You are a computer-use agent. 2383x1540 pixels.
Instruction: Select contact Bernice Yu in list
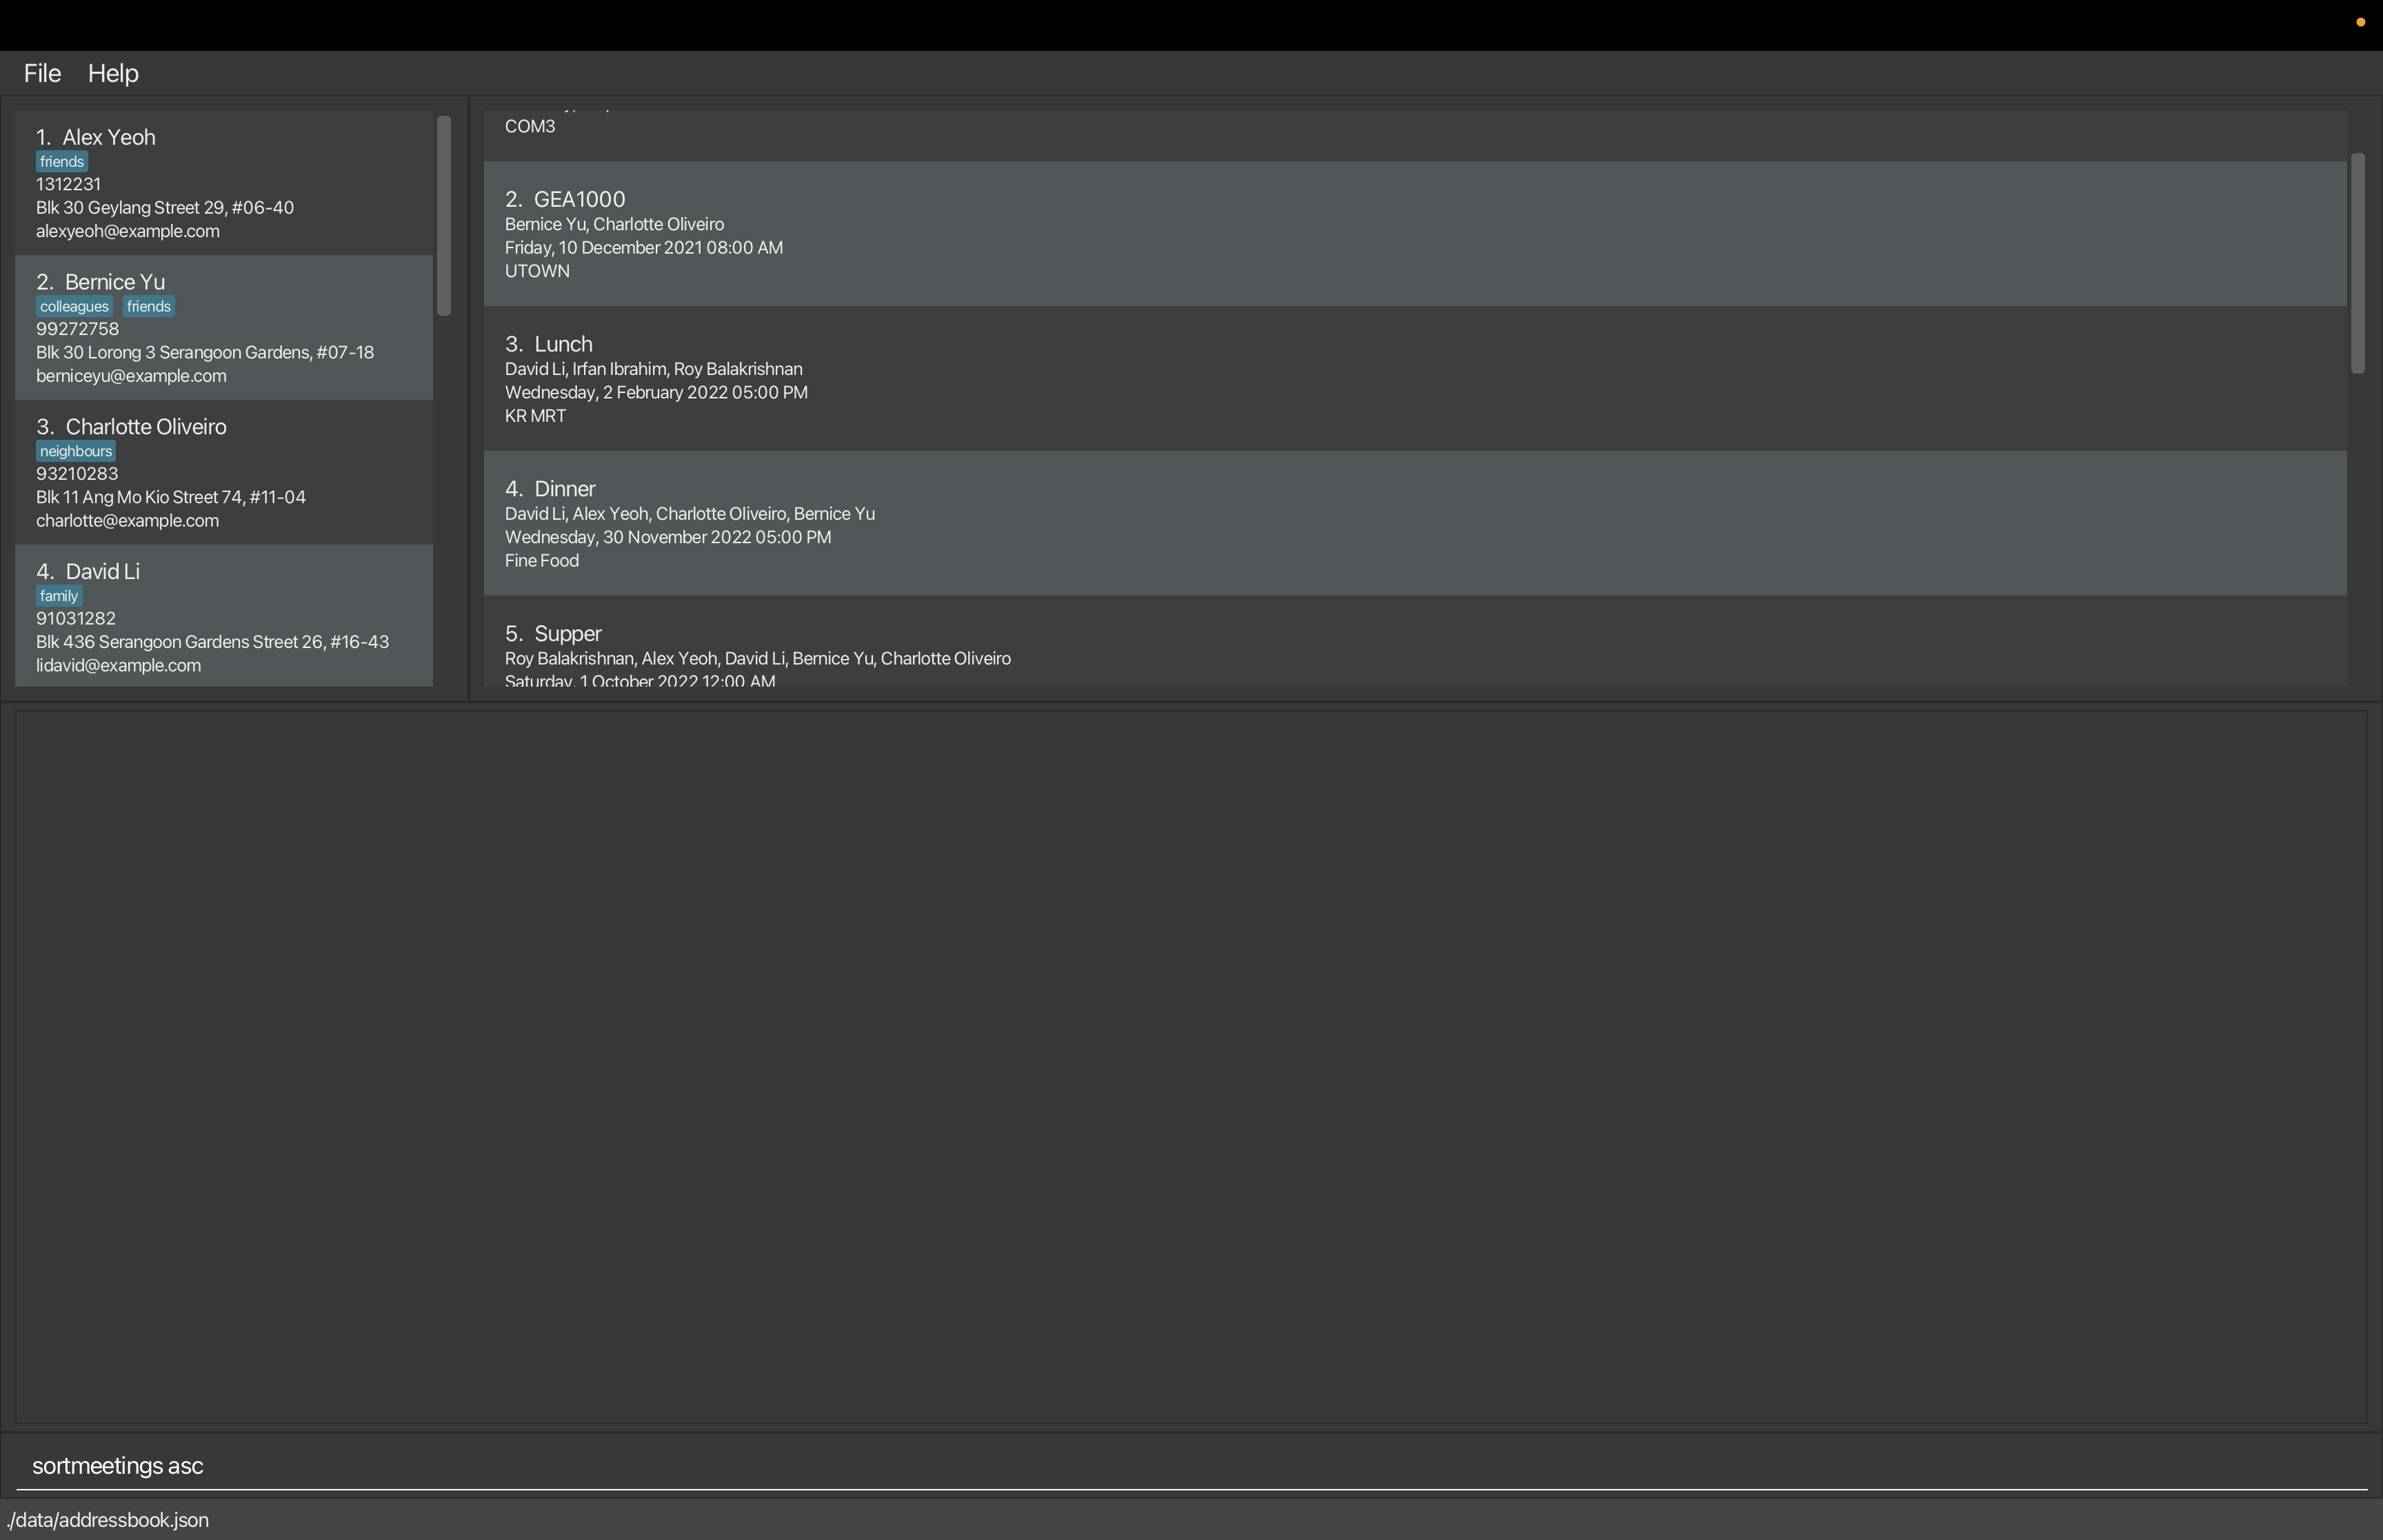tap(224, 327)
